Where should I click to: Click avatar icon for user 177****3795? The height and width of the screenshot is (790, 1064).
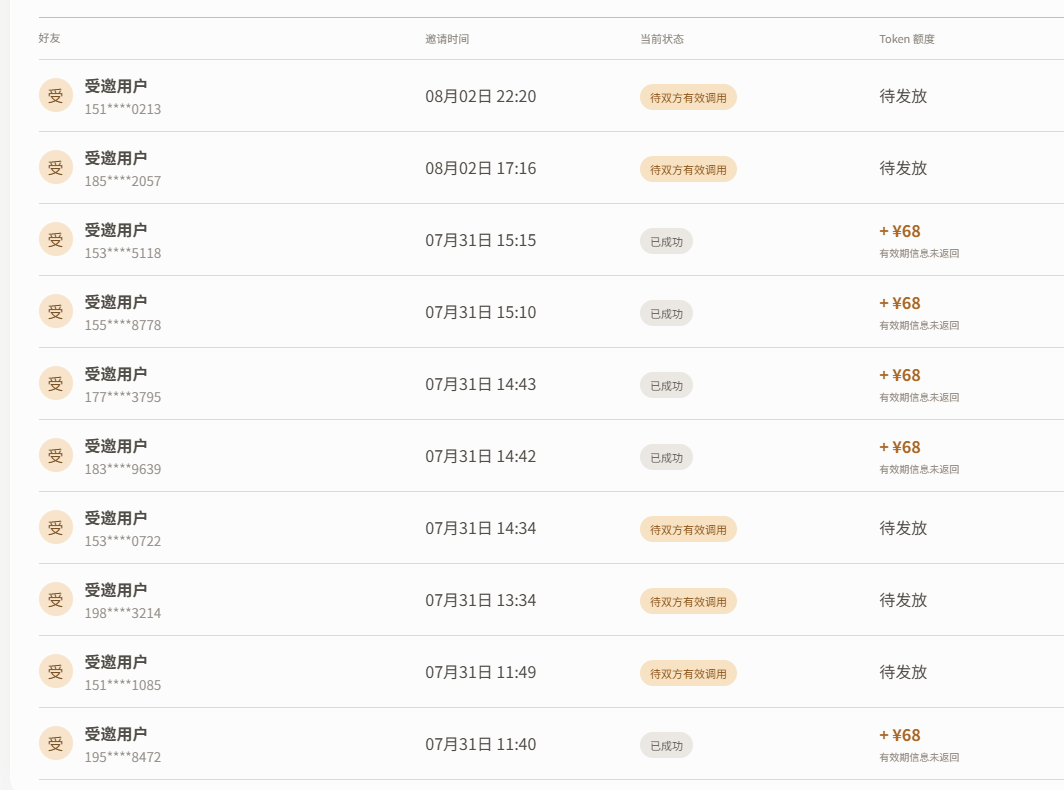[56, 383]
